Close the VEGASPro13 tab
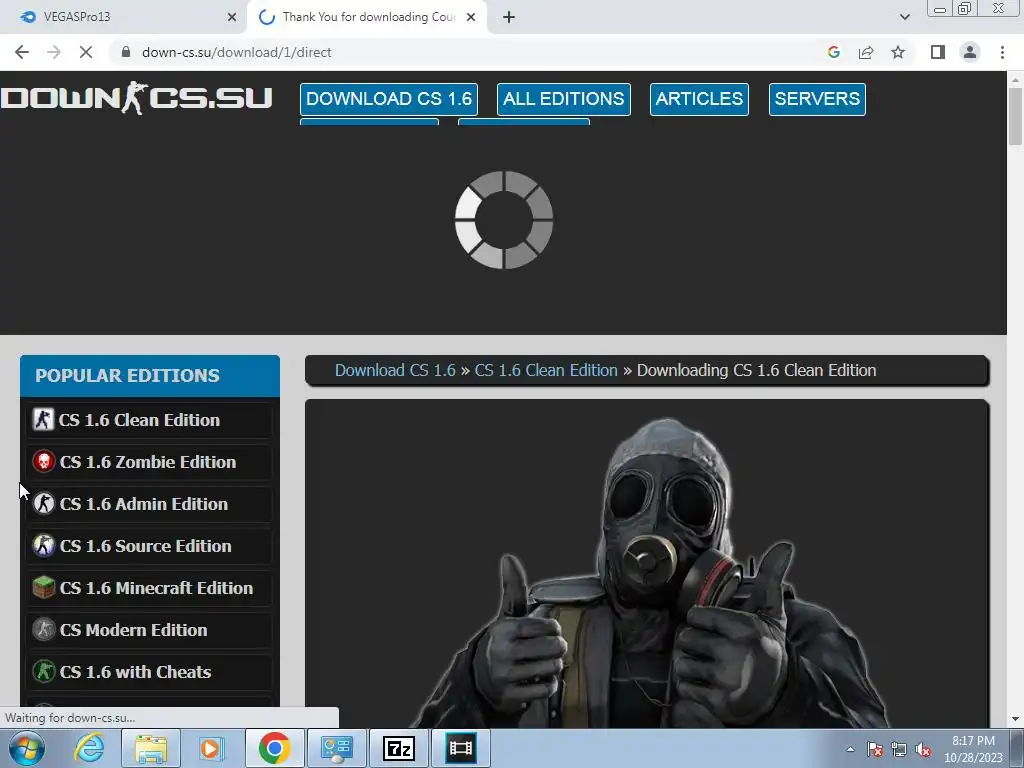 click(232, 17)
